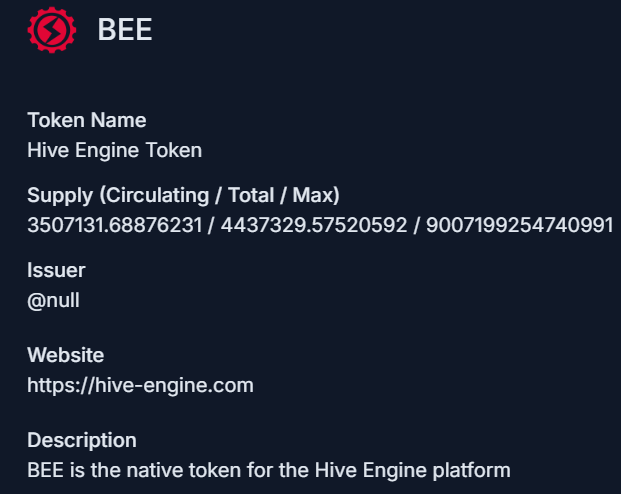Click the word BEE starting the description
Image resolution: width=621 pixels, height=494 pixels.
click(x=46, y=469)
